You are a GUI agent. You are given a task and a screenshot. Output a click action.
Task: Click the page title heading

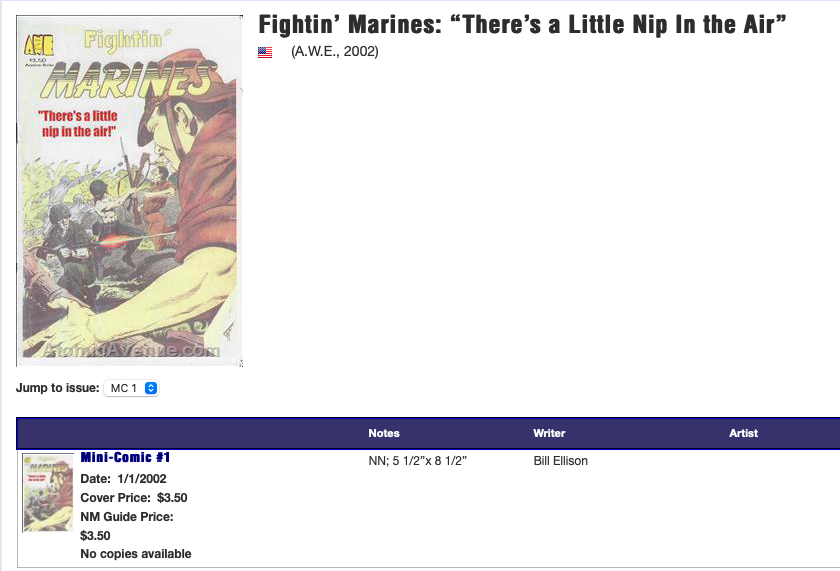[522, 24]
